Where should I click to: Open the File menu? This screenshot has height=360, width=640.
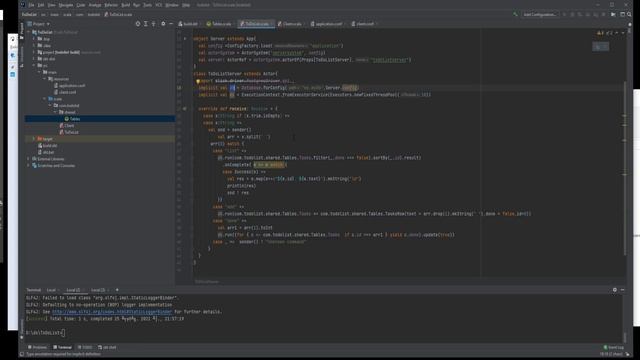[31, 5]
